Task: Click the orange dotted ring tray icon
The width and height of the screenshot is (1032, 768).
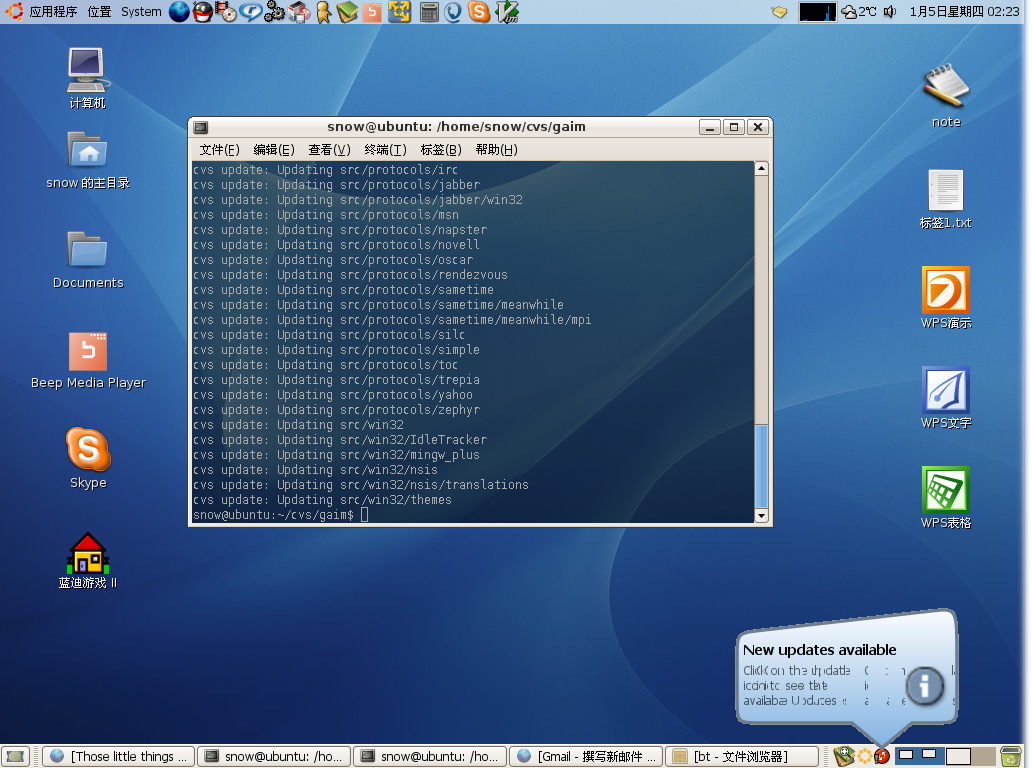Action: point(865,757)
